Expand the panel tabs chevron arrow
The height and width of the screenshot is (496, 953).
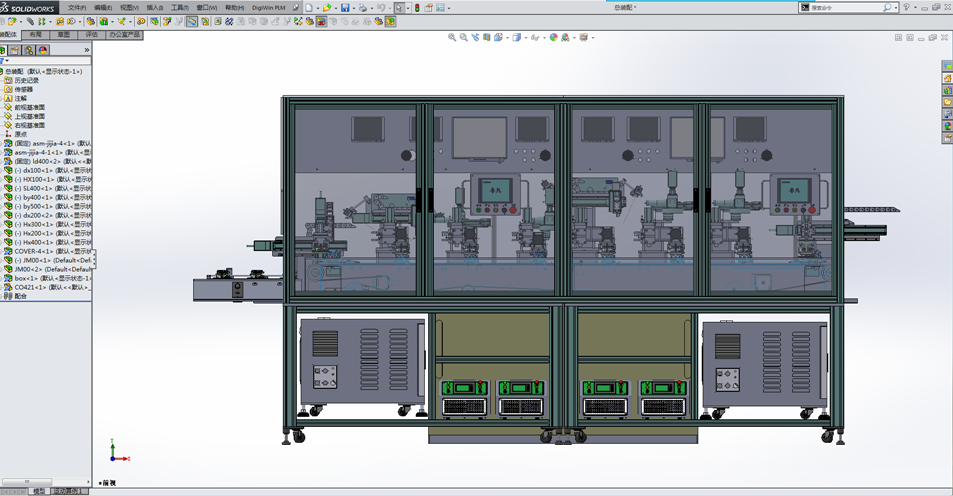pos(86,50)
